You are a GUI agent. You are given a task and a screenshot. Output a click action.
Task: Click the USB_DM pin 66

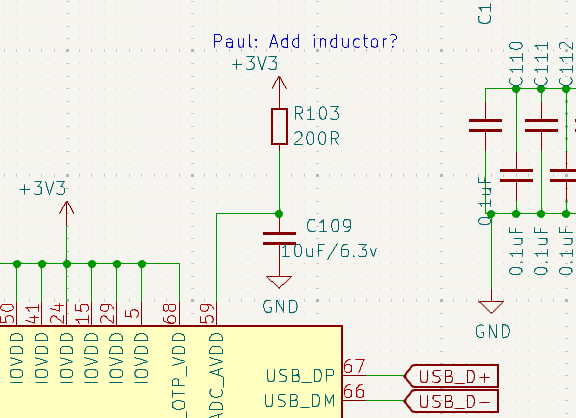[354, 400]
